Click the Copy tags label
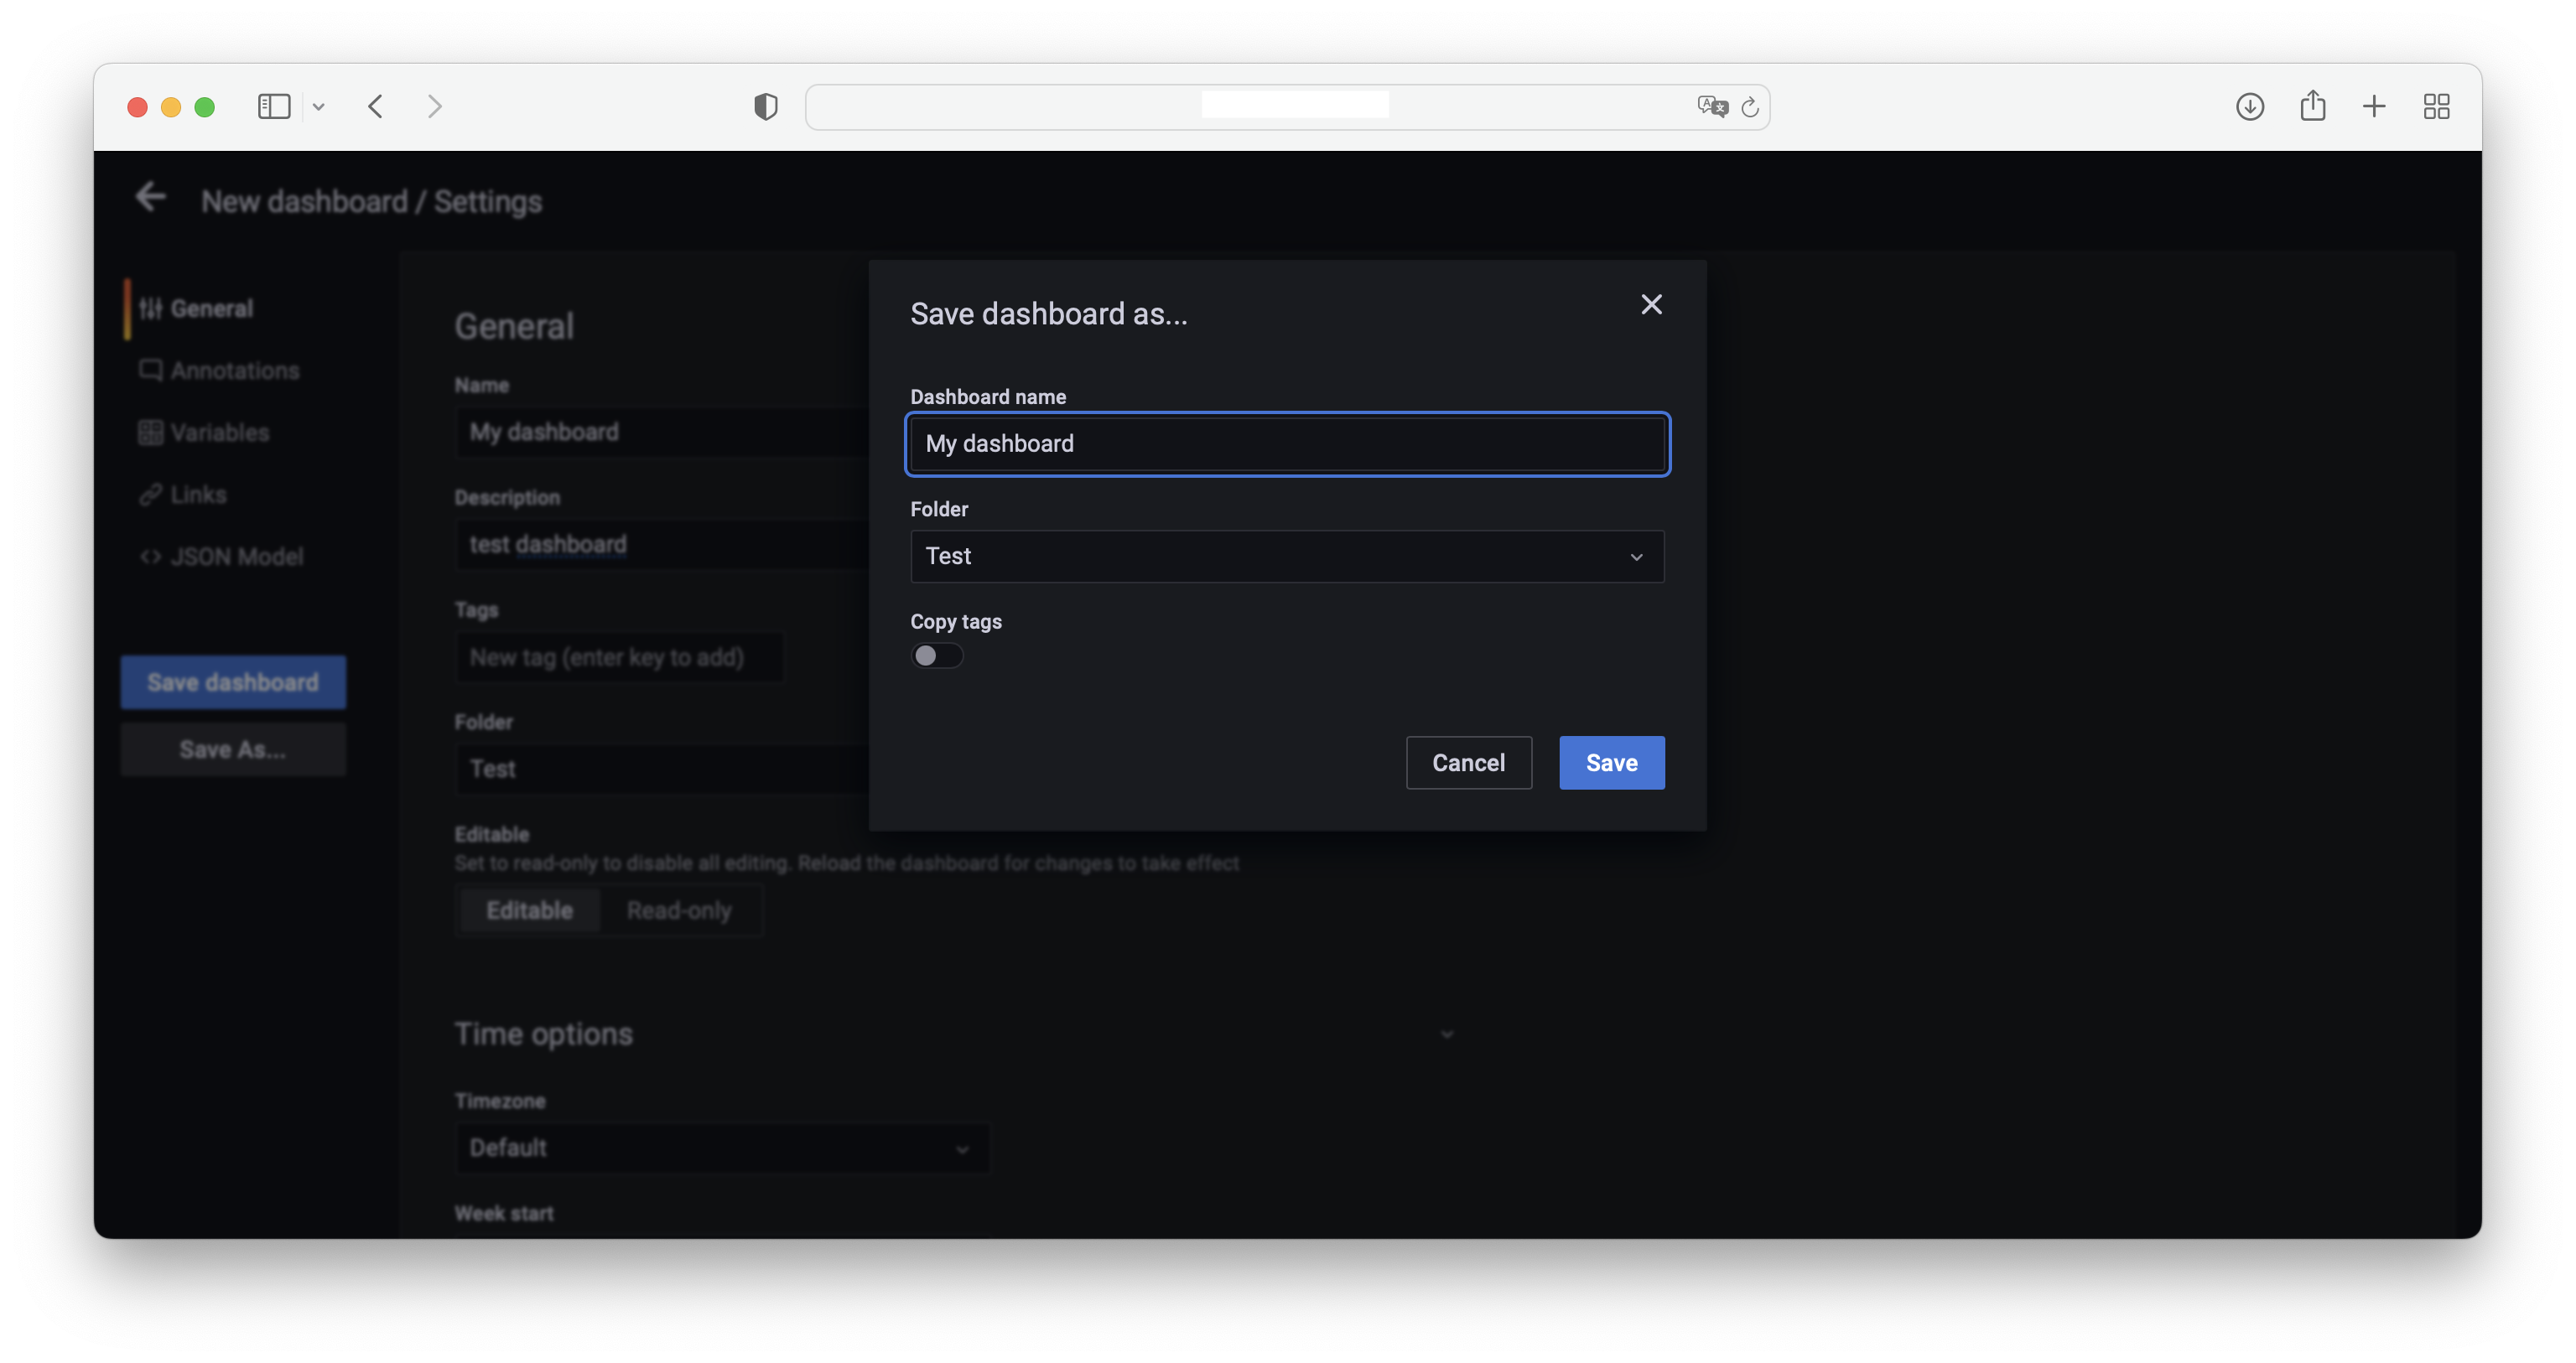Screen dimensions: 2576x1363 pyautogui.click(x=955, y=621)
